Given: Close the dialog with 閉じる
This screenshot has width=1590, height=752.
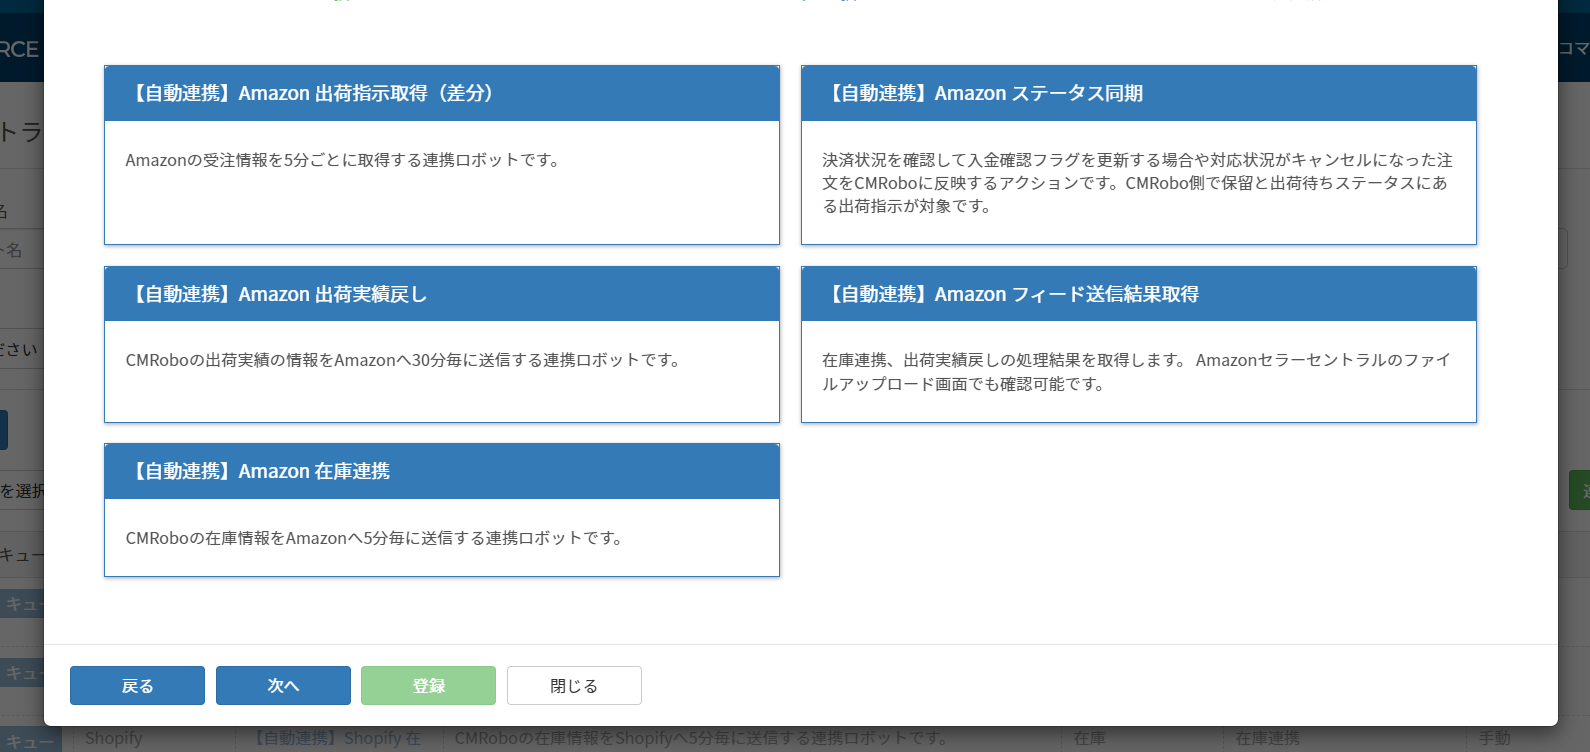Looking at the screenshot, I should click(x=574, y=686).
